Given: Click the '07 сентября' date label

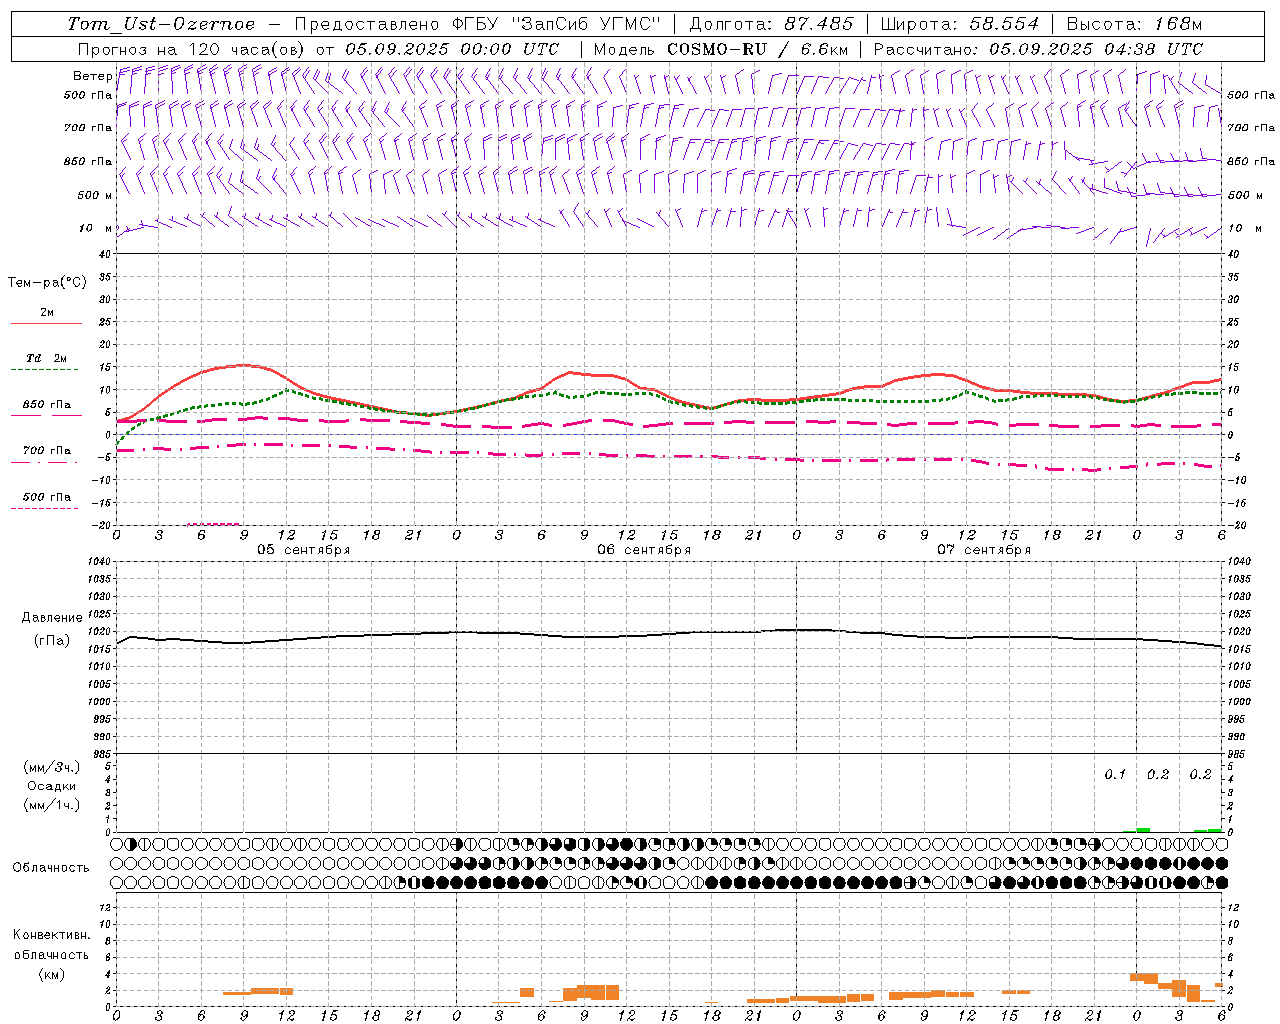Looking at the screenshot, I should tap(984, 550).
